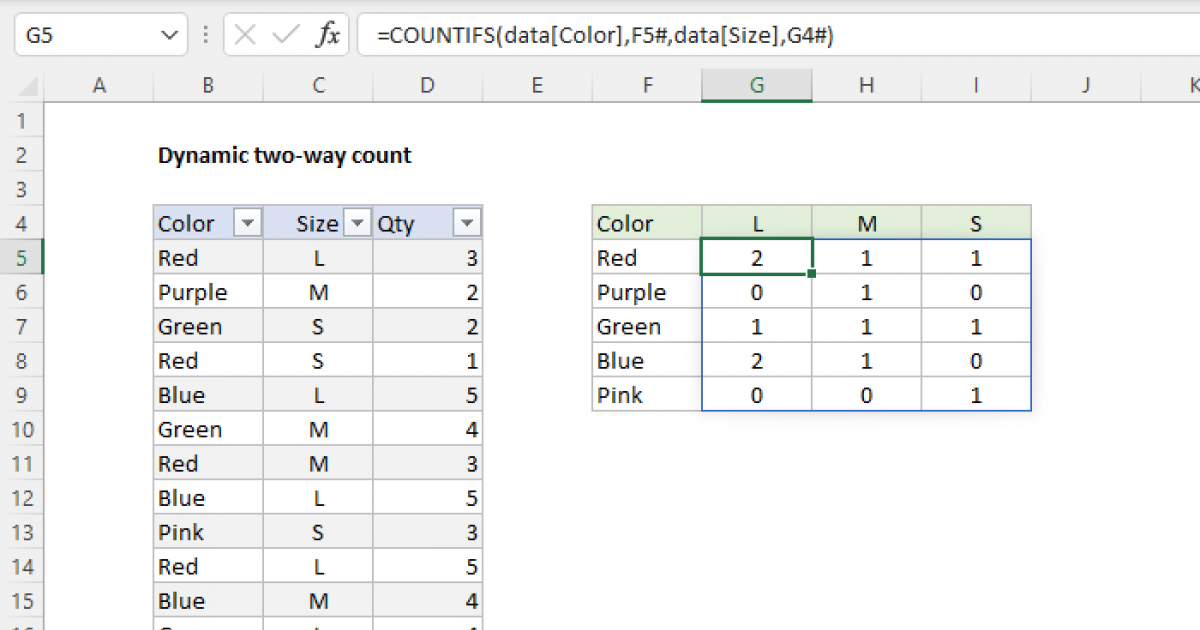Screen dimensions: 1200x630
Task: Click inside the formula bar
Action: (x=600, y=34)
